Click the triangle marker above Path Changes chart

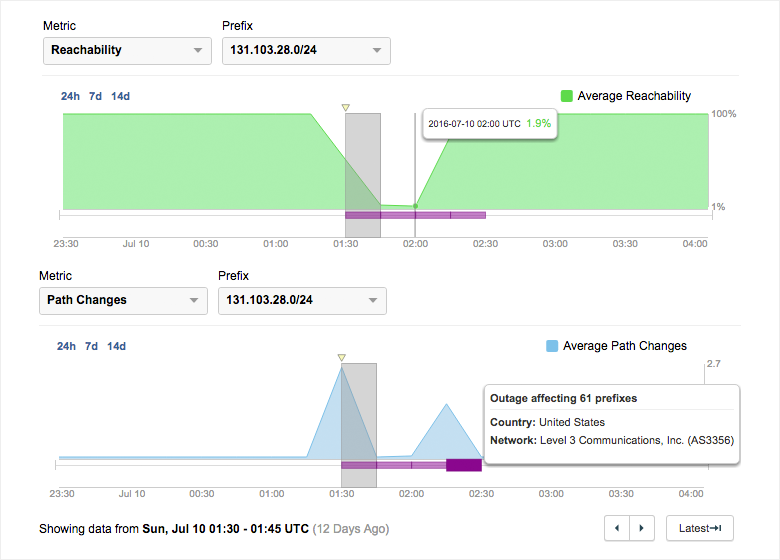point(341,357)
